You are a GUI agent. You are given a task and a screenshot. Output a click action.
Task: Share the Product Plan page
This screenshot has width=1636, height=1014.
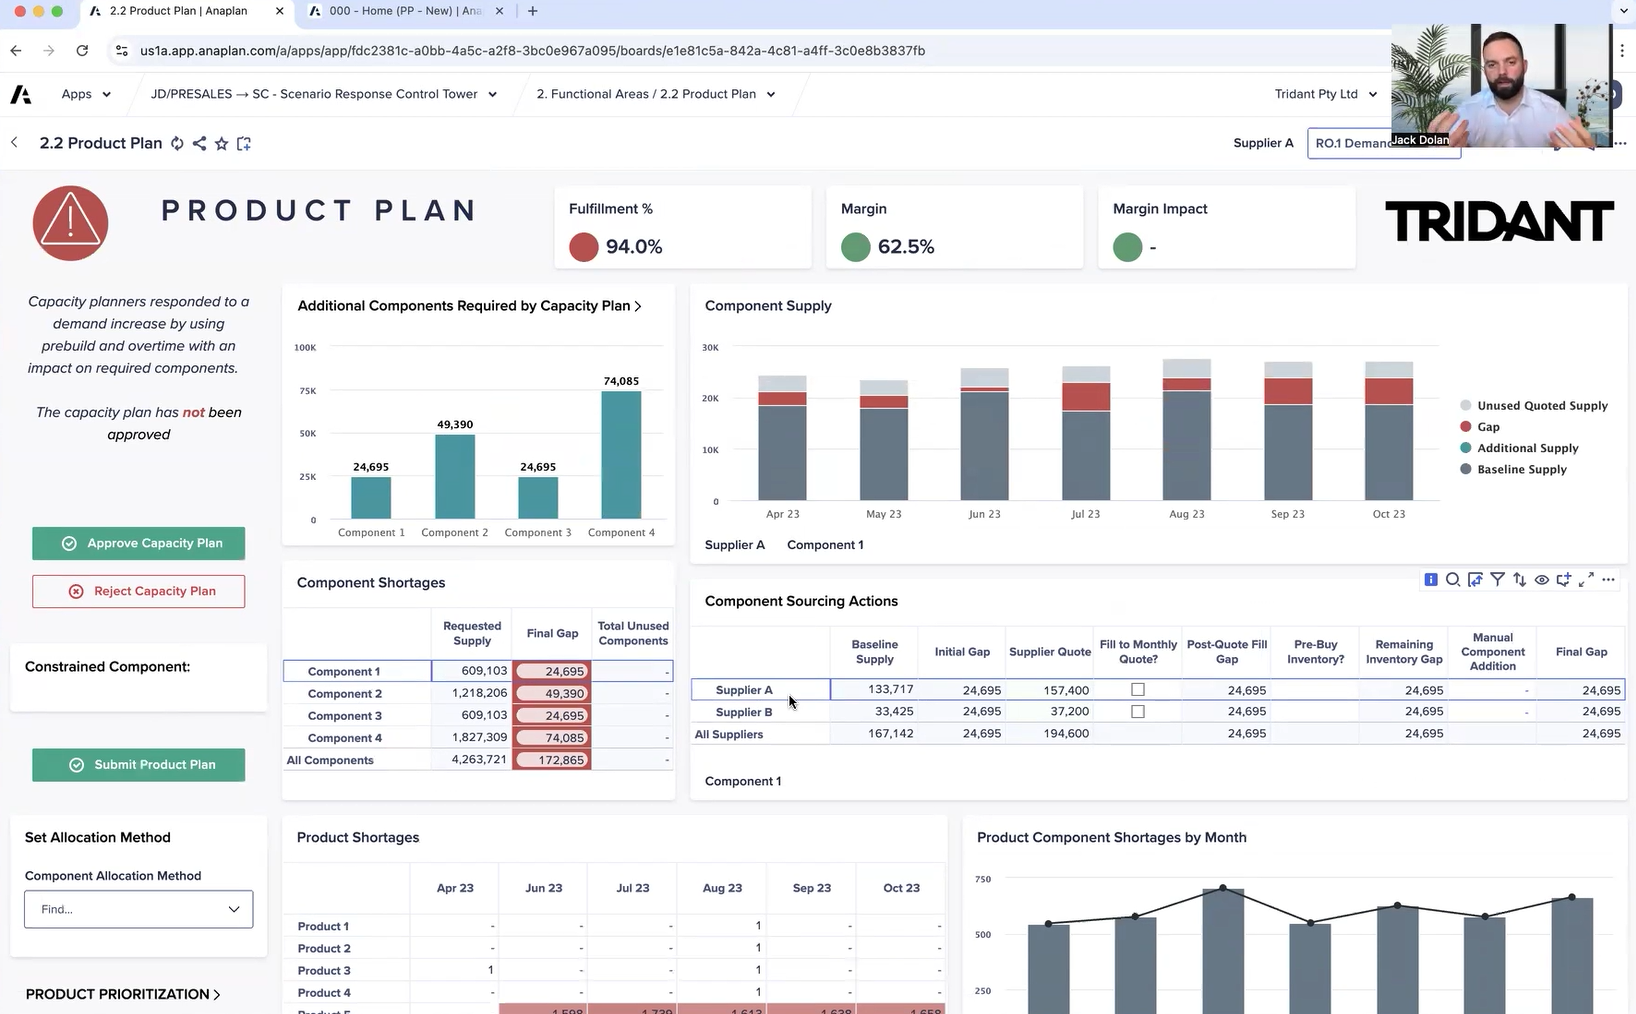coord(199,144)
